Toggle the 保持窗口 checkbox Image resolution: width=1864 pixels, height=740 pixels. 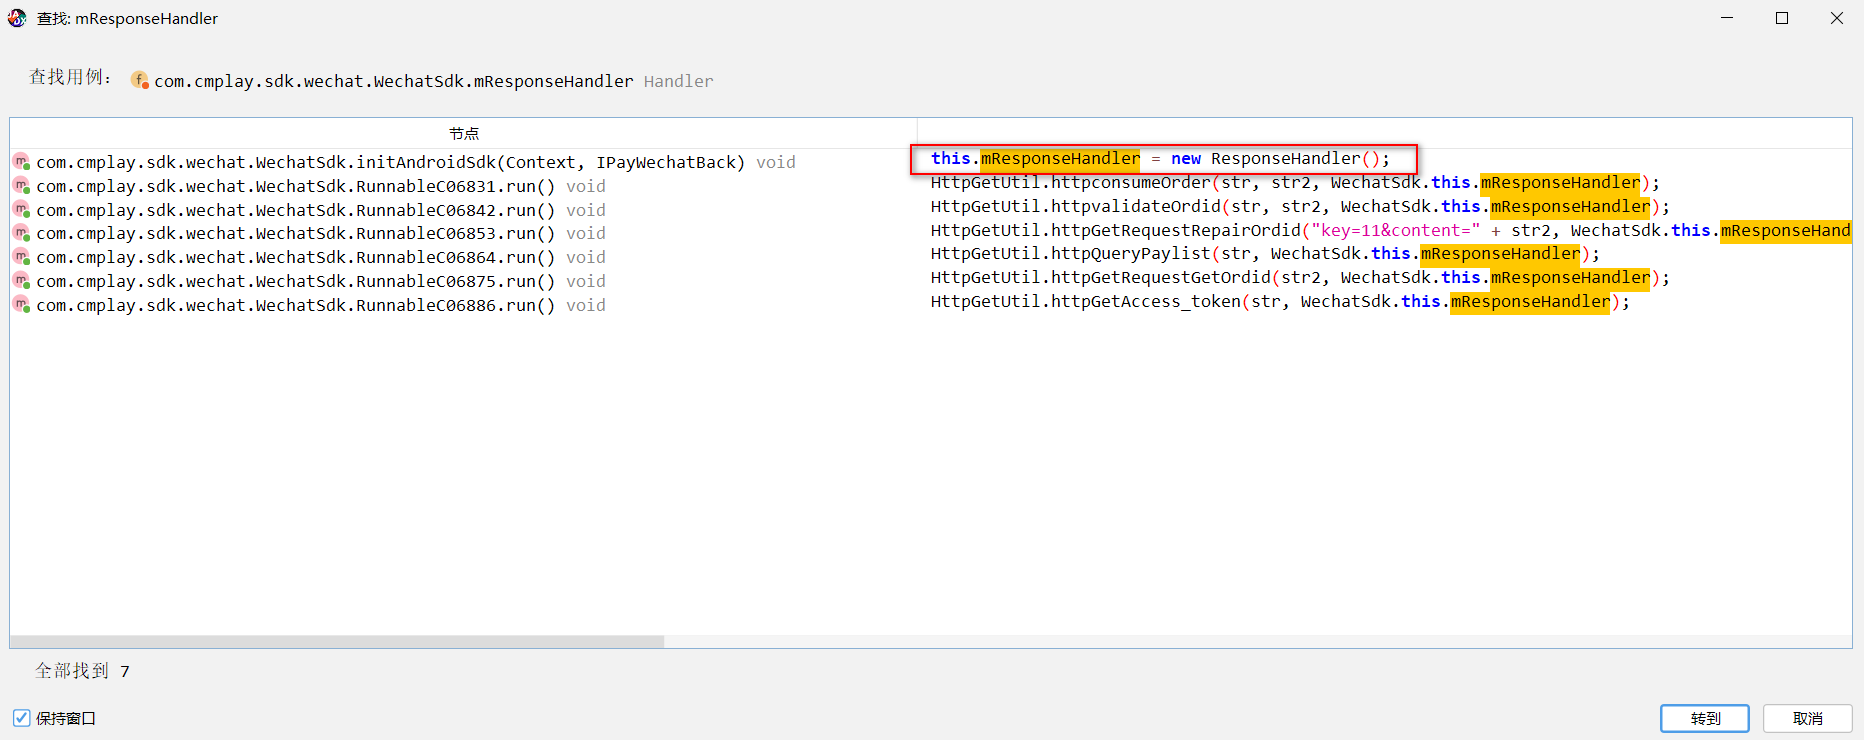pos(21,718)
